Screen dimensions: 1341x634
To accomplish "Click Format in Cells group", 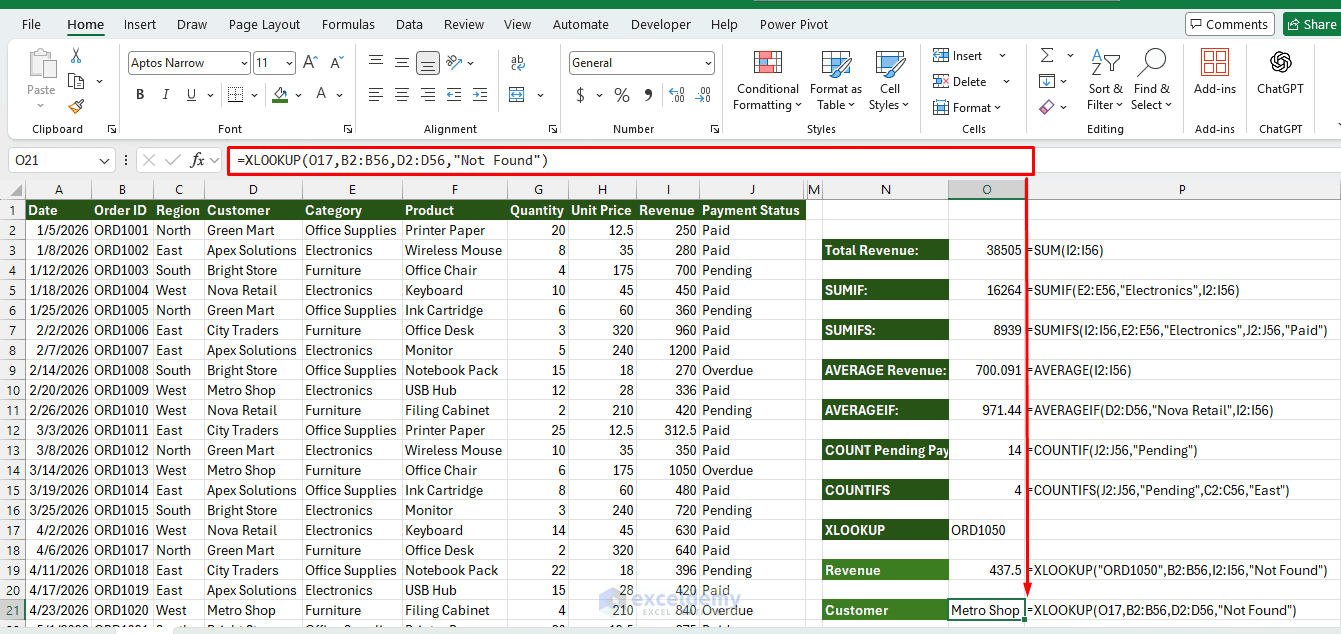I will click(967, 107).
